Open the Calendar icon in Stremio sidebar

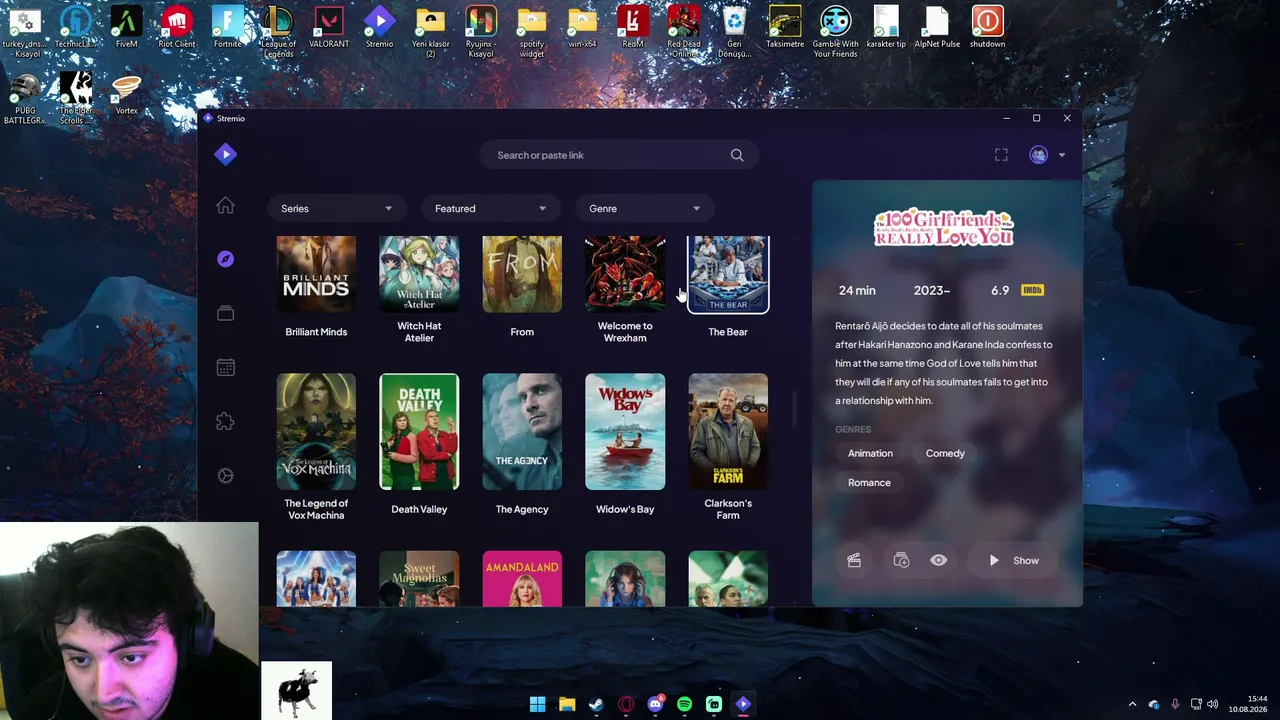pyautogui.click(x=225, y=368)
